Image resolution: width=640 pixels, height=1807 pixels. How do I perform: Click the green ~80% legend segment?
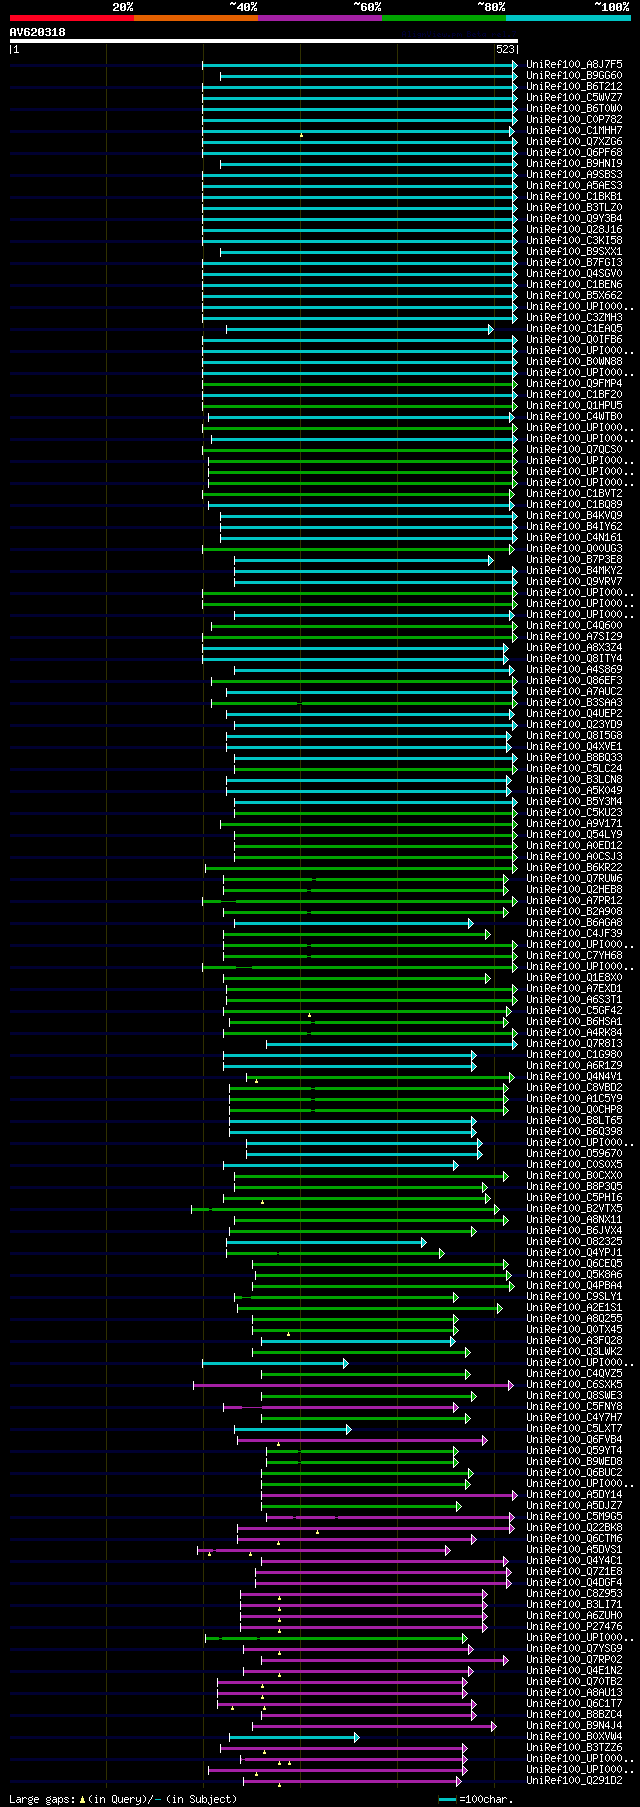pos(444,18)
